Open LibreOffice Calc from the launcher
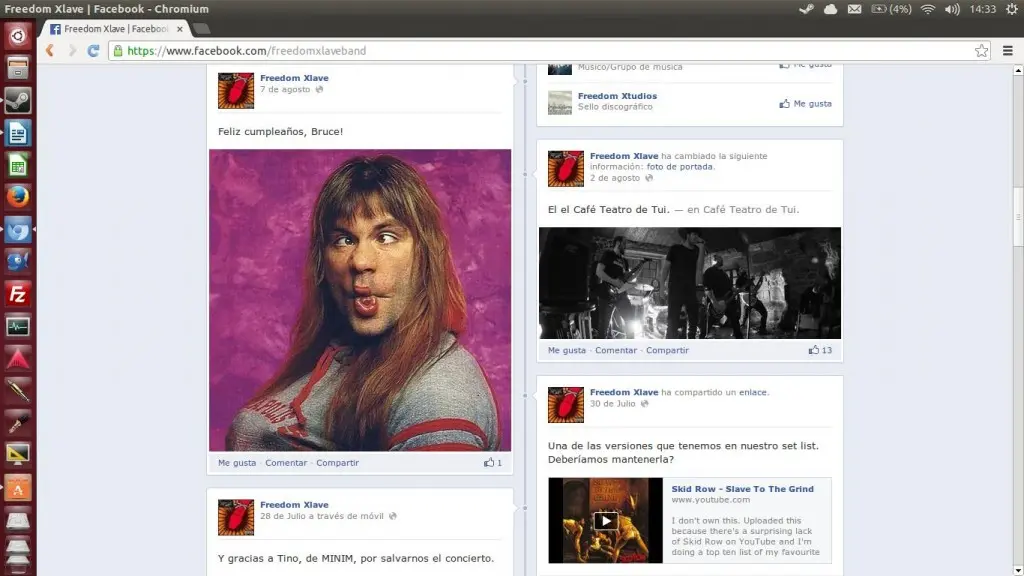 pos(18,165)
